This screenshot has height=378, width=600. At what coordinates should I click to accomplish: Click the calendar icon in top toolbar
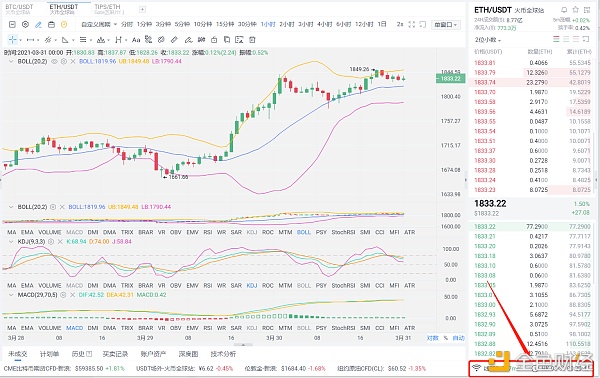tap(51, 24)
